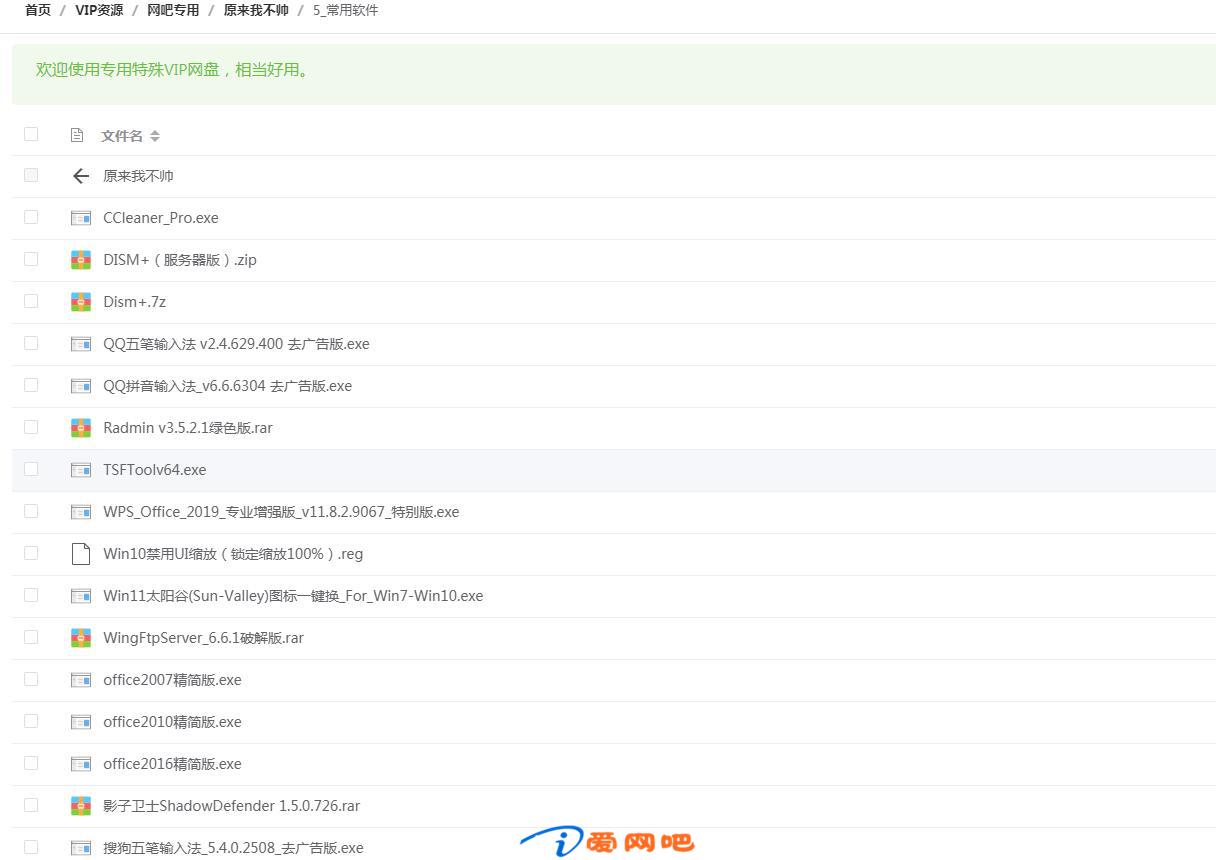Click the office2010精简版.exe file icon

tap(81, 722)
